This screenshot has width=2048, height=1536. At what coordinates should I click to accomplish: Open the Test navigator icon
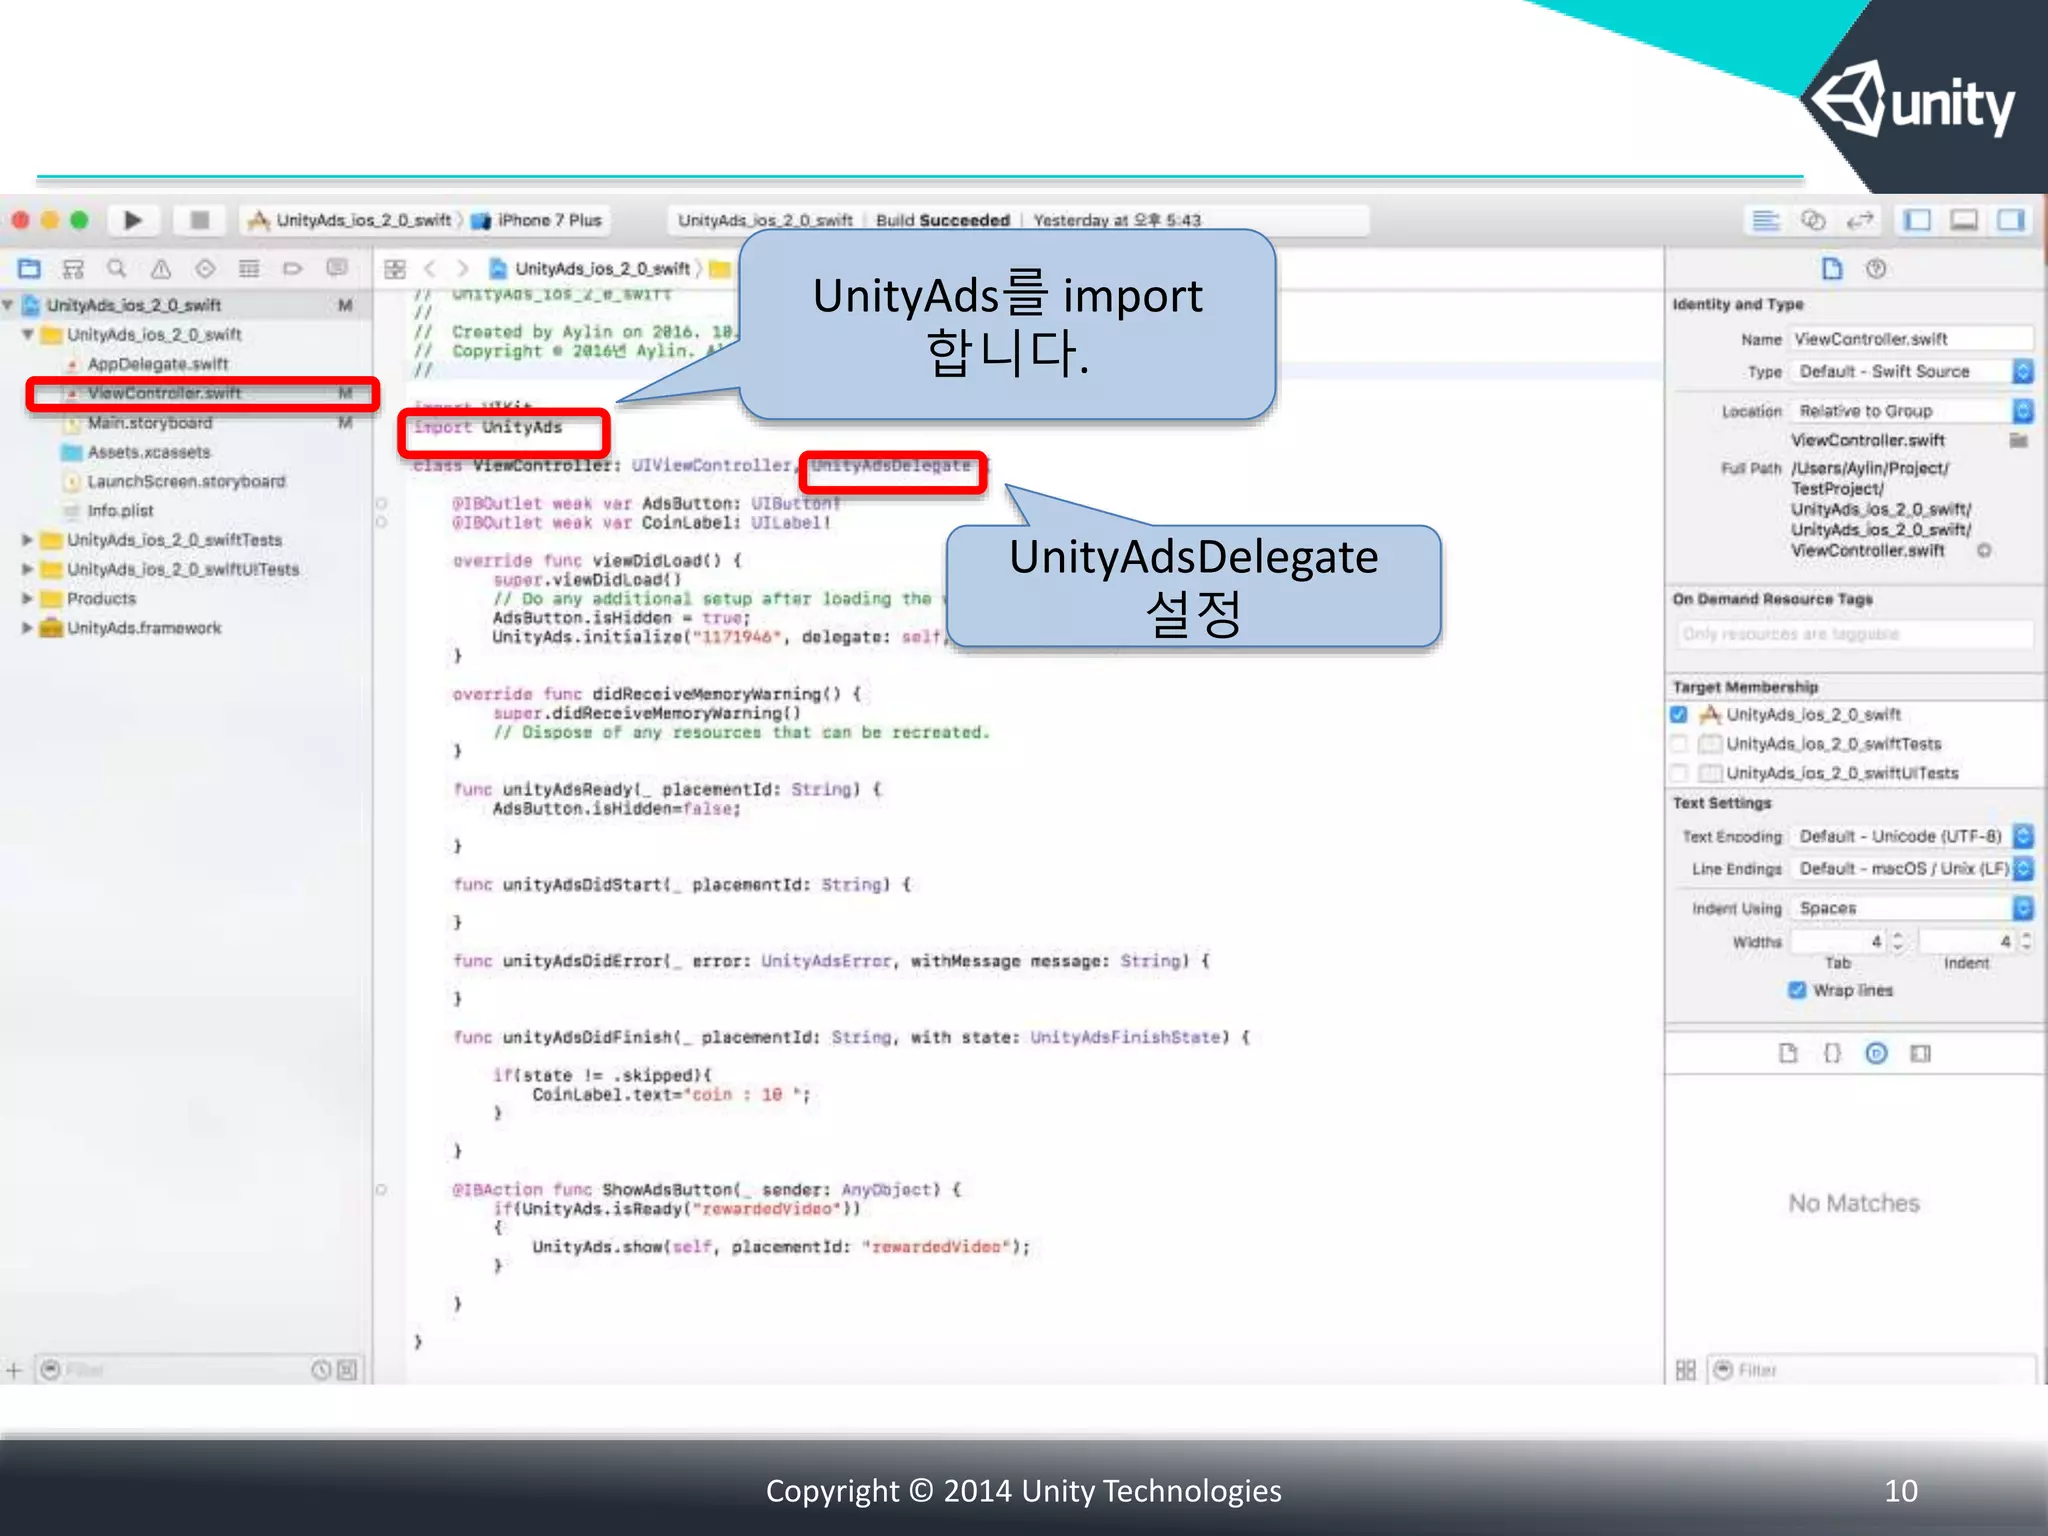205,268
